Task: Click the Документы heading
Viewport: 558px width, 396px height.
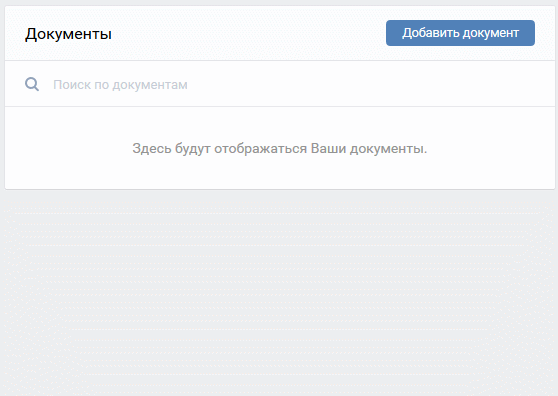Action: click(68, 34)
